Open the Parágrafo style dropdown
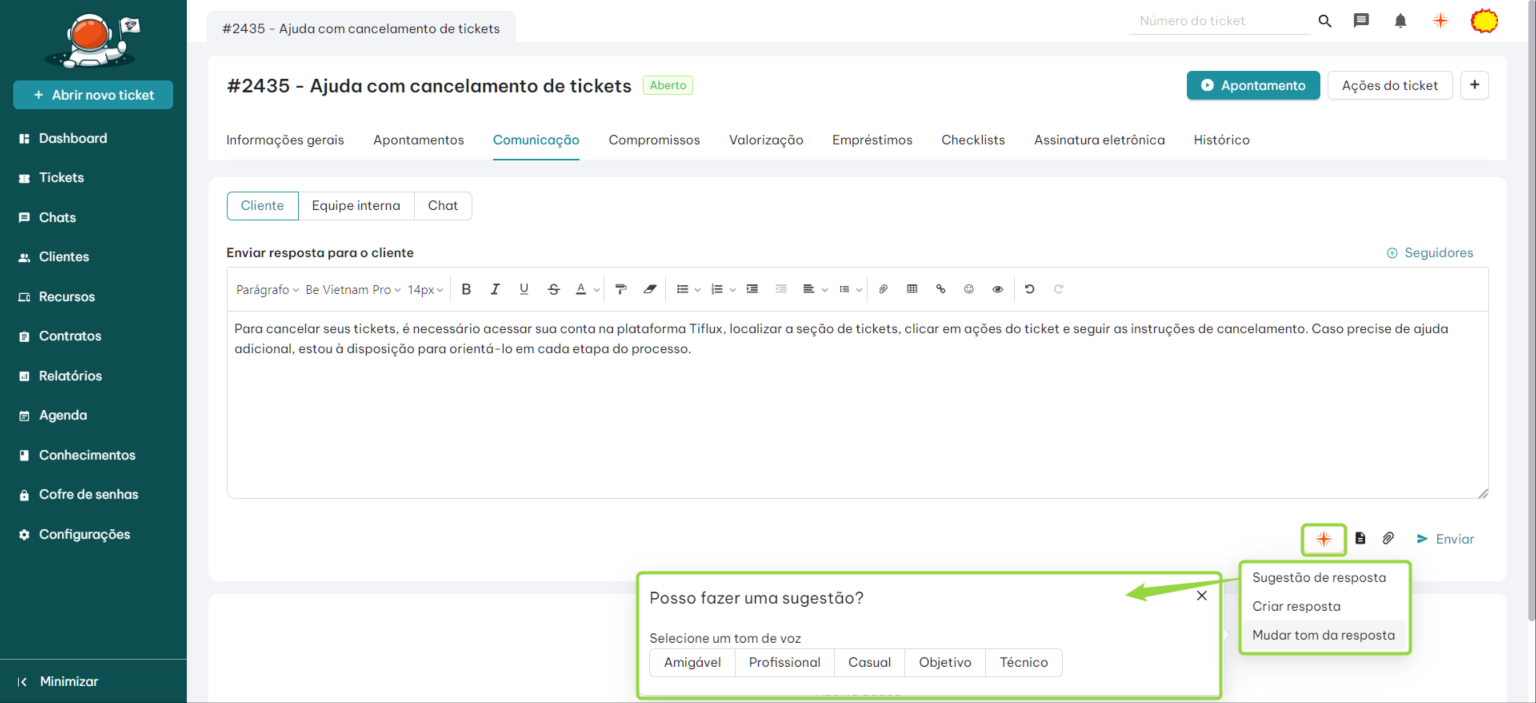 [267, 289]
